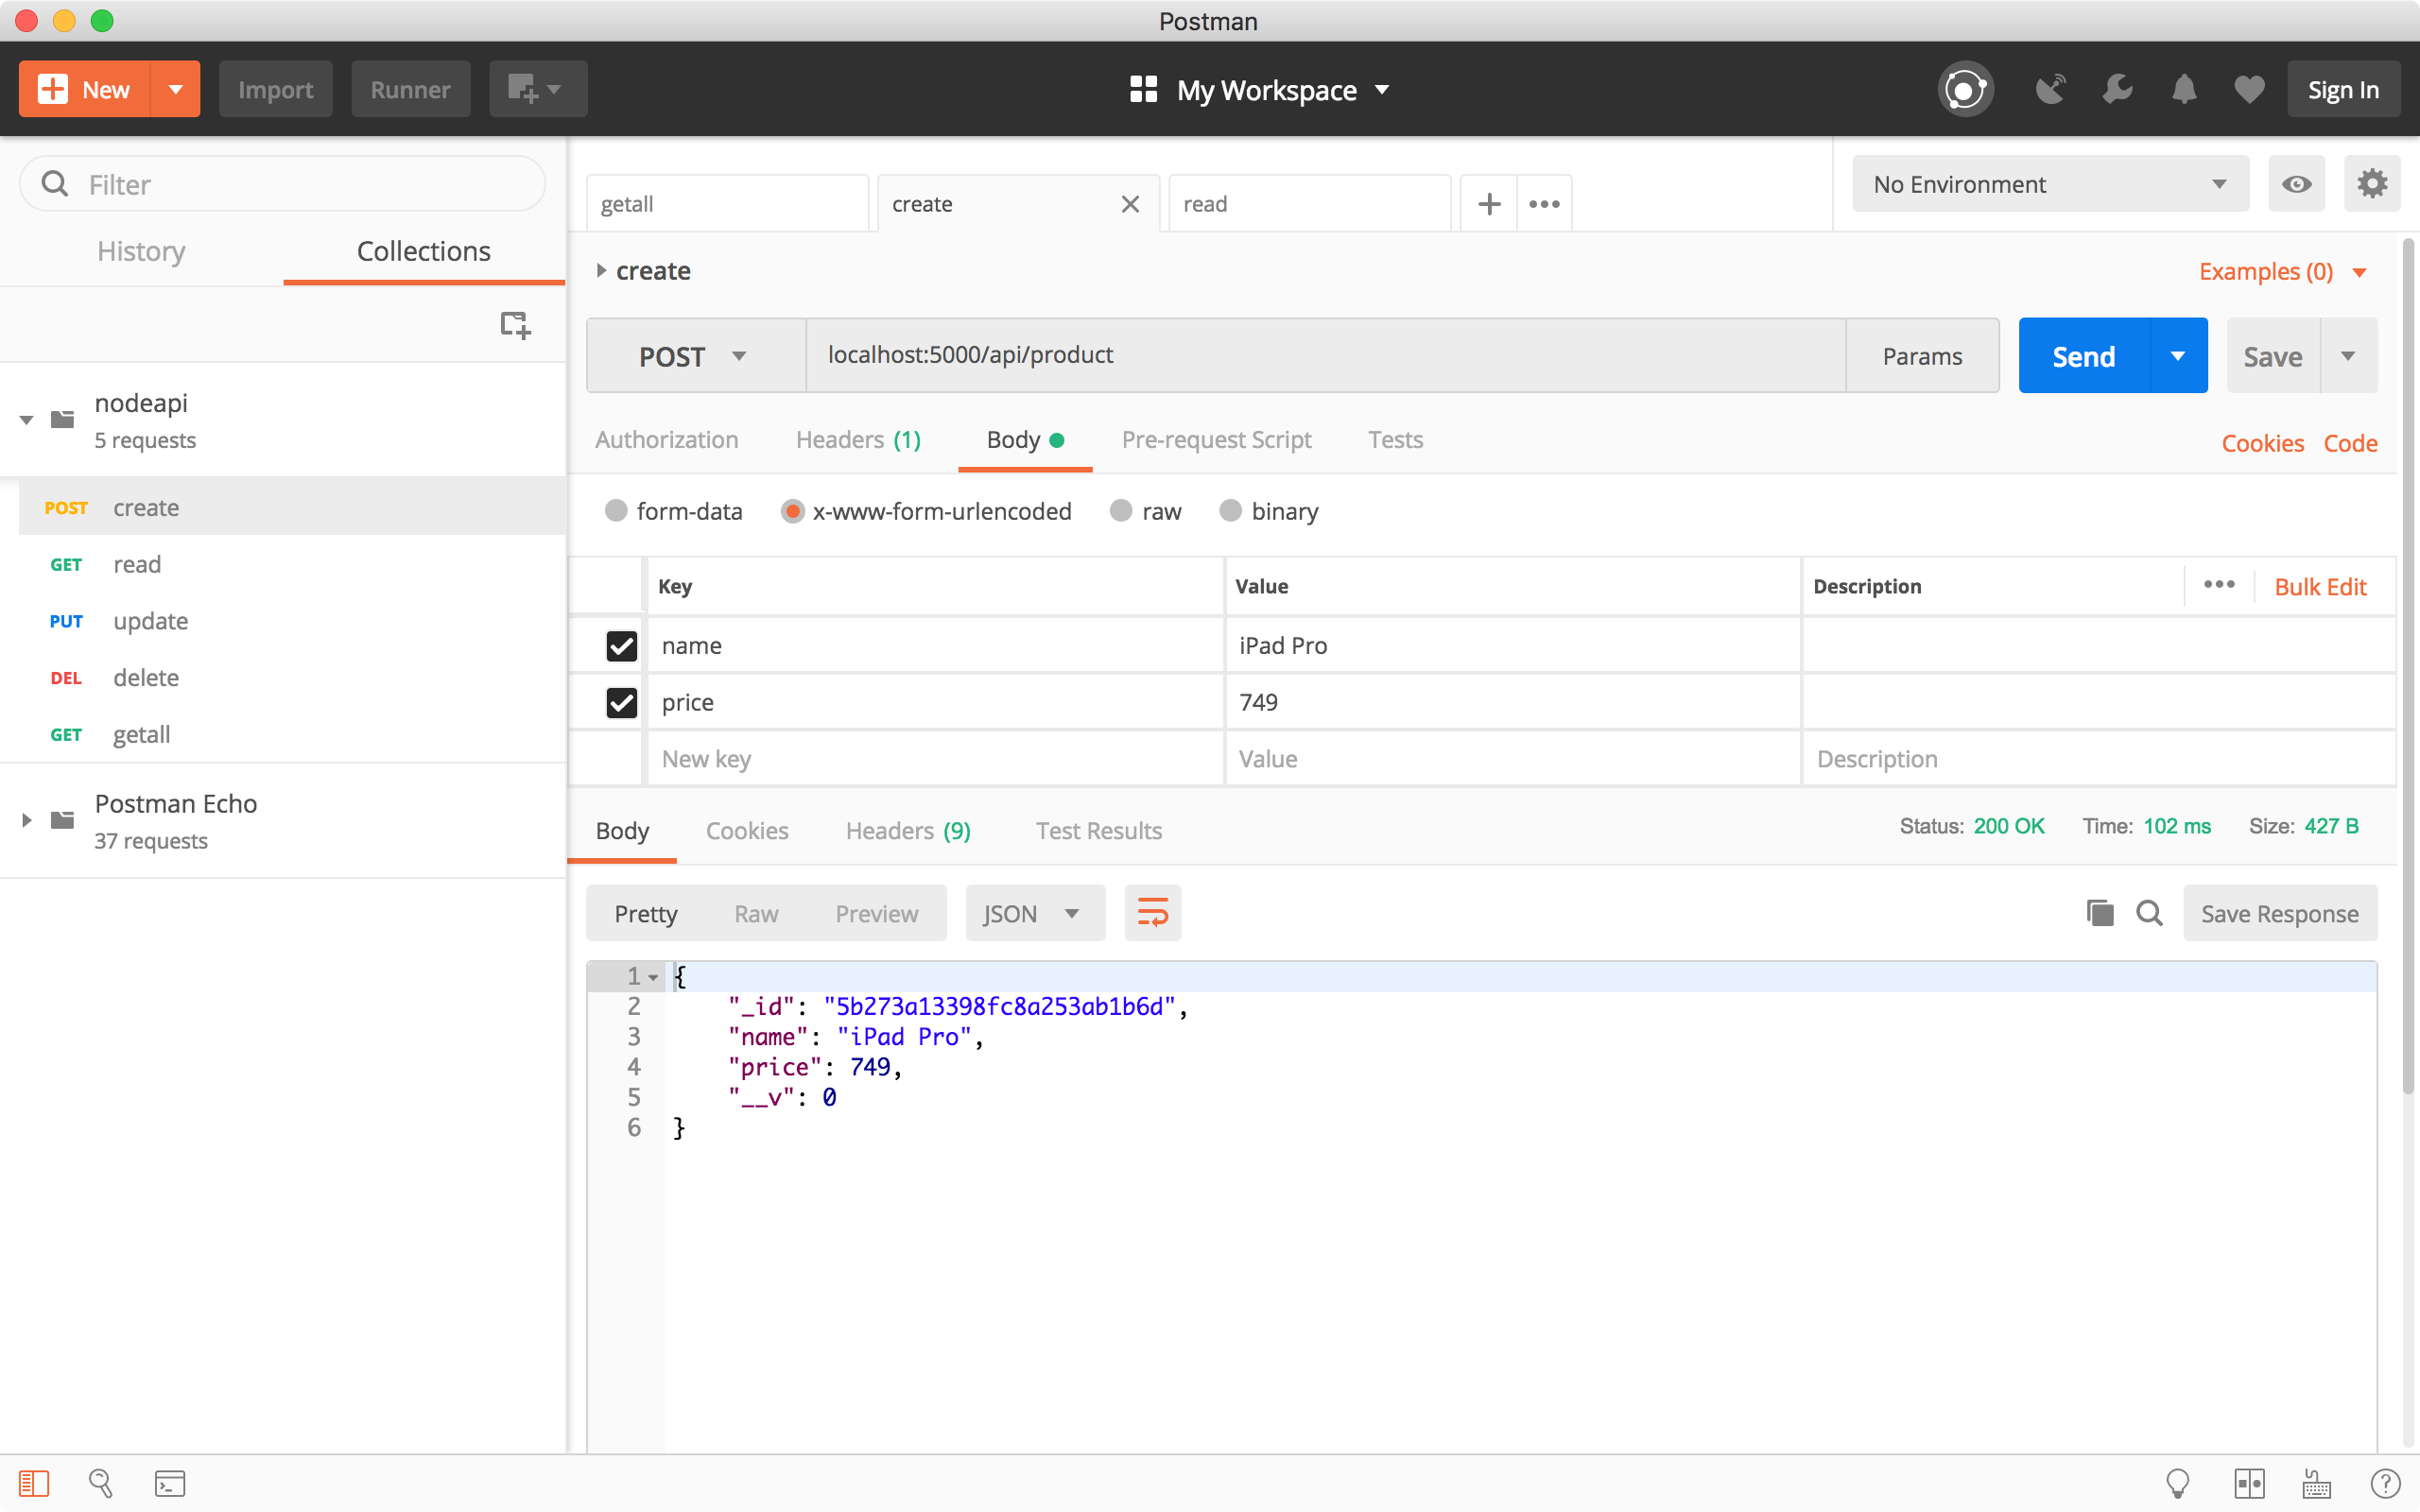Click the Import button
This screenshot has width=2420, height=1512.
[x=275, y=89]
